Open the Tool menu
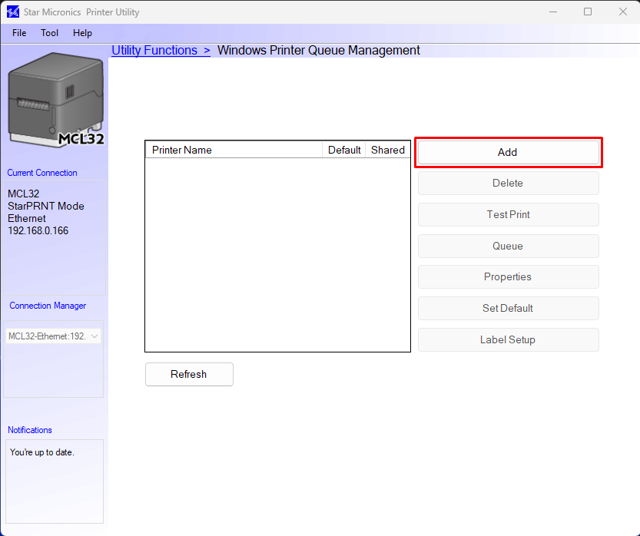 click(50, 33)
